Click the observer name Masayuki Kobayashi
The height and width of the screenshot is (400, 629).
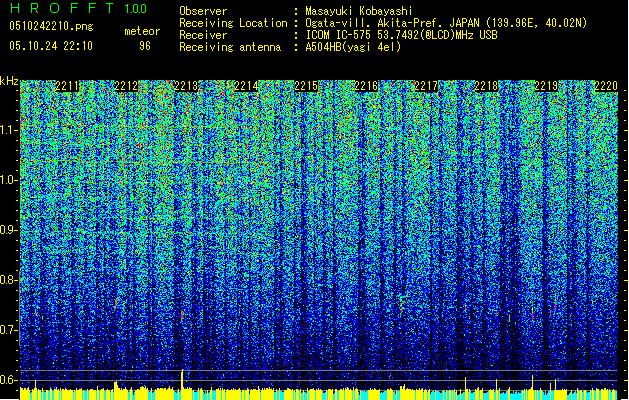click(359, 11)
